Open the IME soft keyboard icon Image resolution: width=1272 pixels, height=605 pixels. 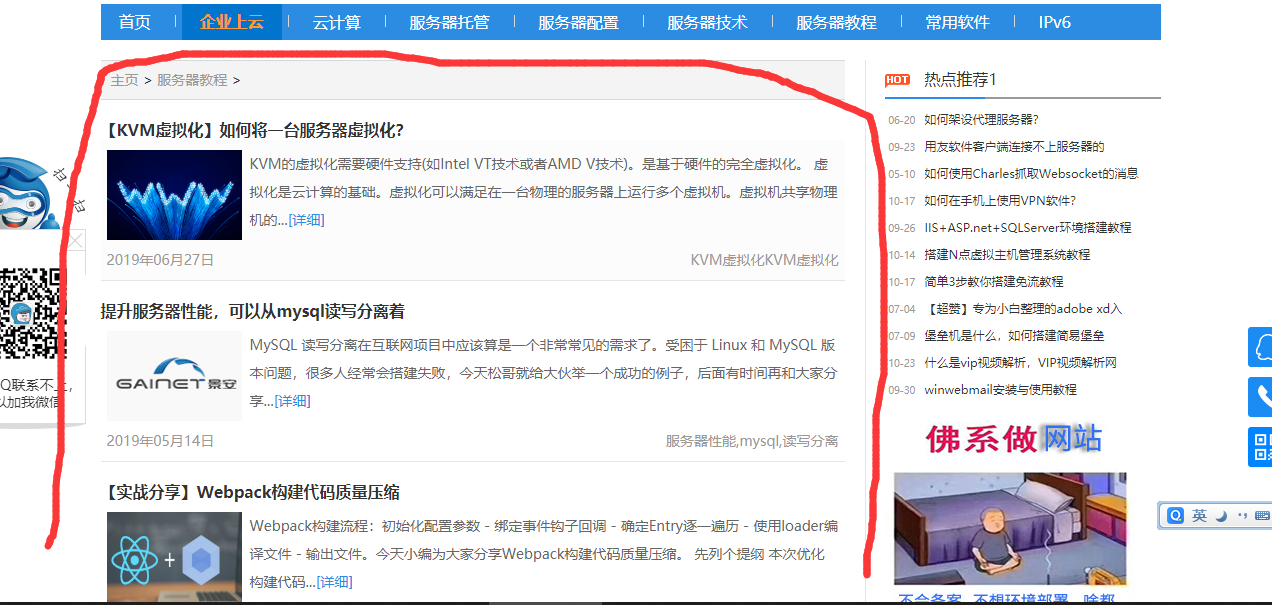1262,516
